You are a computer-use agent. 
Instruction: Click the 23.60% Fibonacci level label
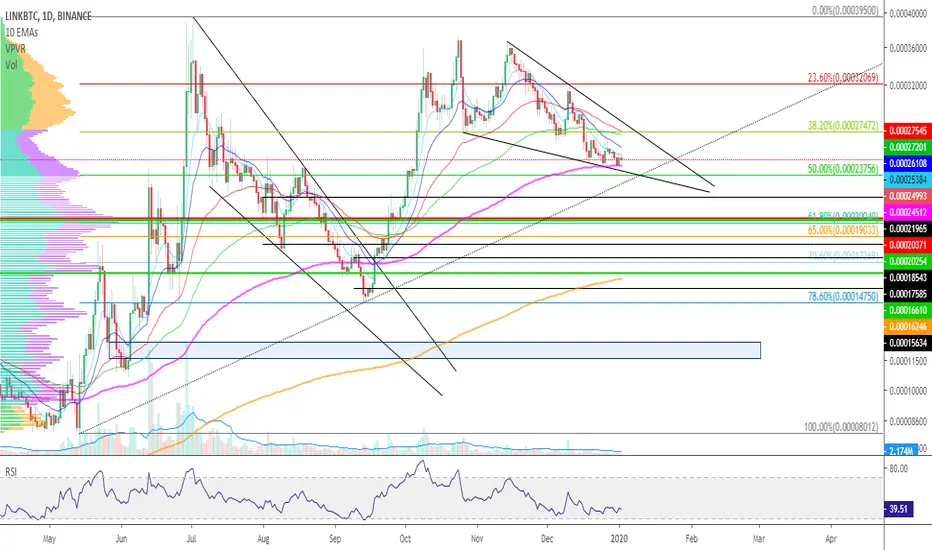843,77
